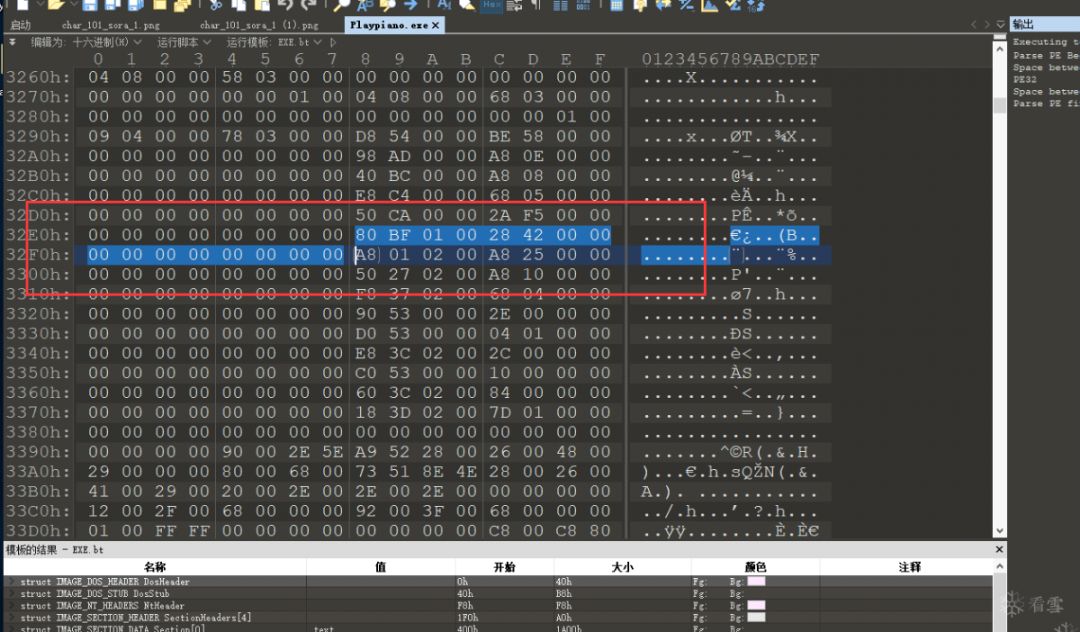Open the 运行脚本 dropdown

pos(184,42)
